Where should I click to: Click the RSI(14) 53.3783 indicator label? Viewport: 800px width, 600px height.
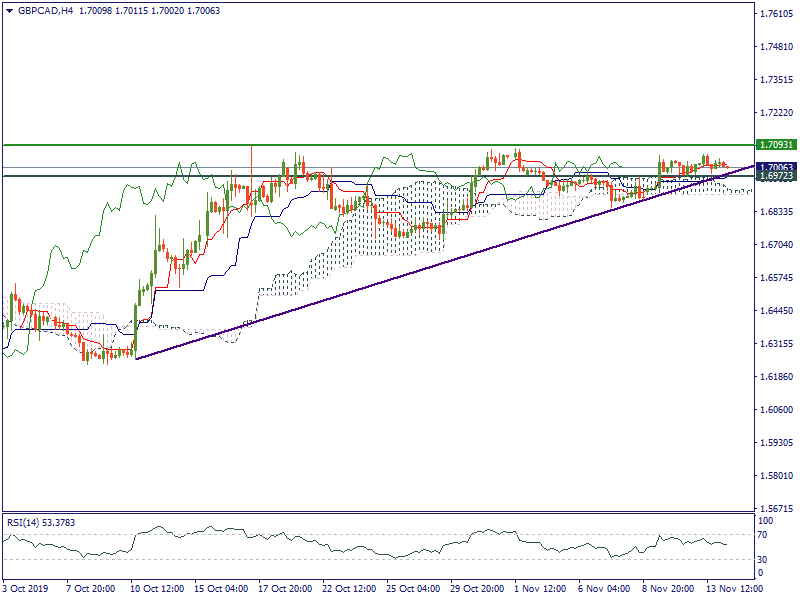(x=40, y=521)
